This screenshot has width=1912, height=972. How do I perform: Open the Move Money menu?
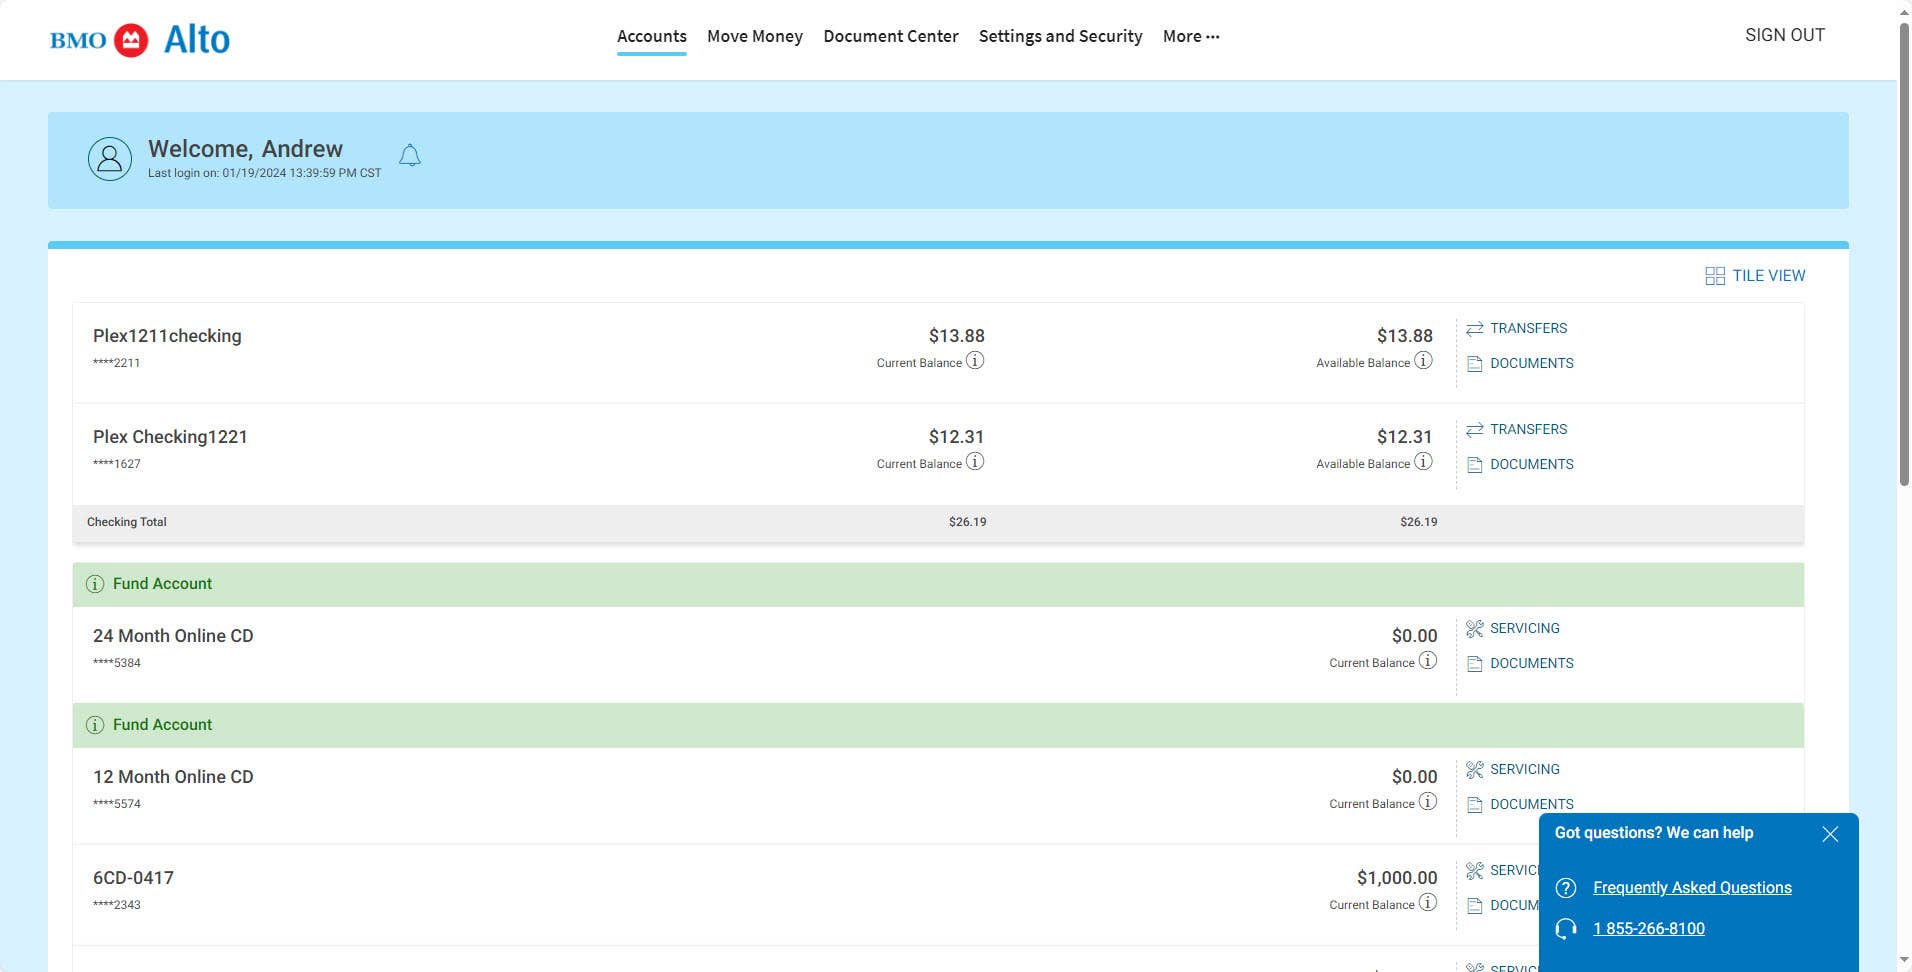[x=754, y=36]
